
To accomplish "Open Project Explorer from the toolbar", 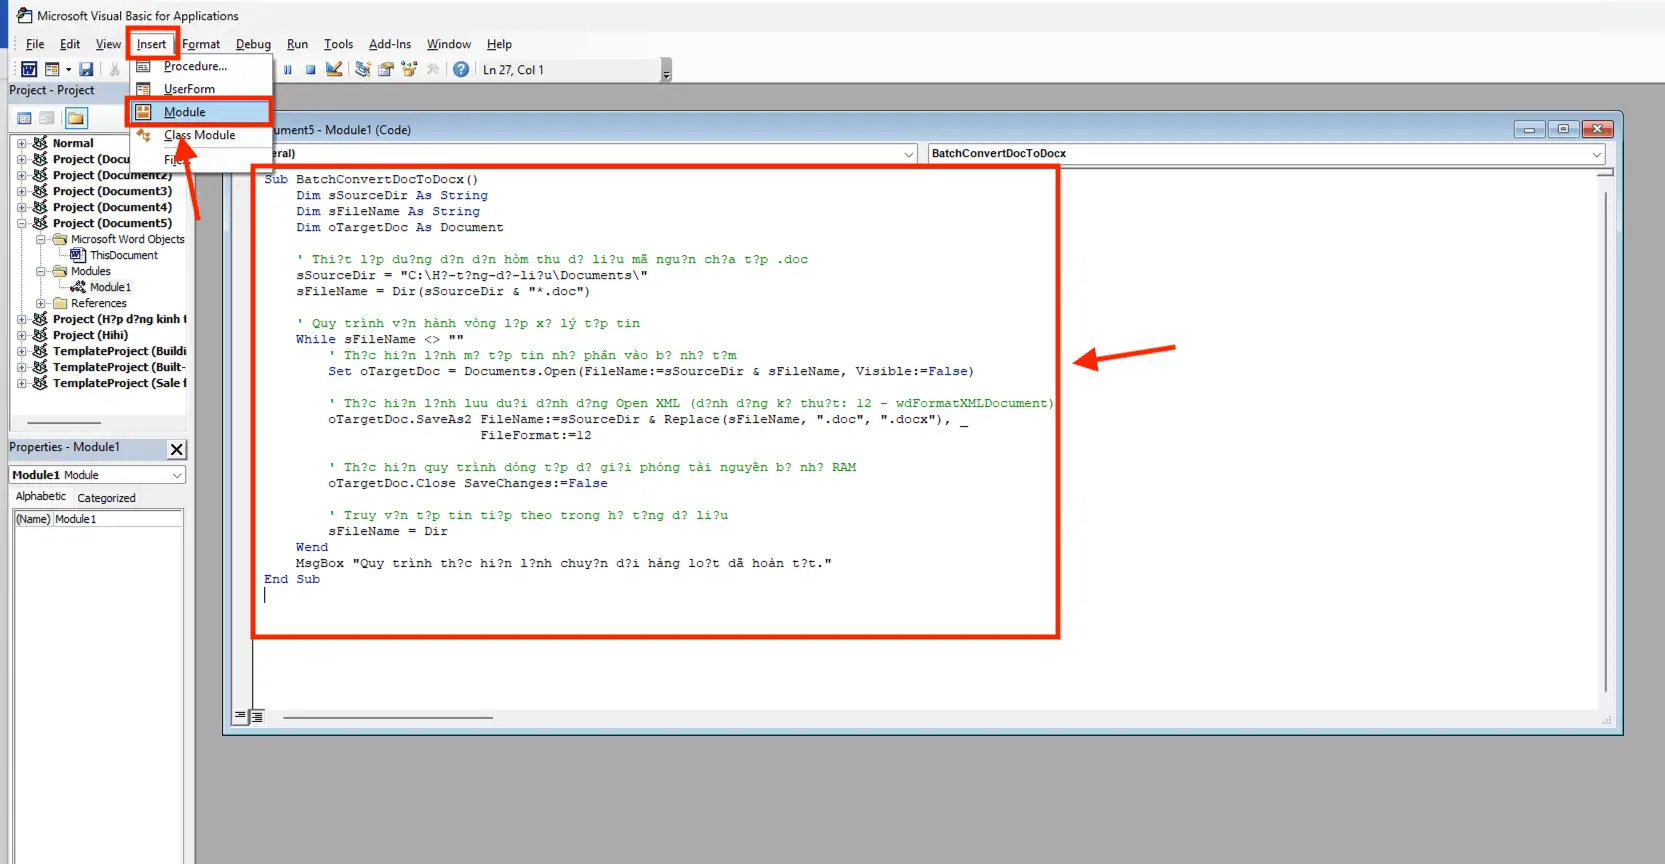I will tap(363, 69).
